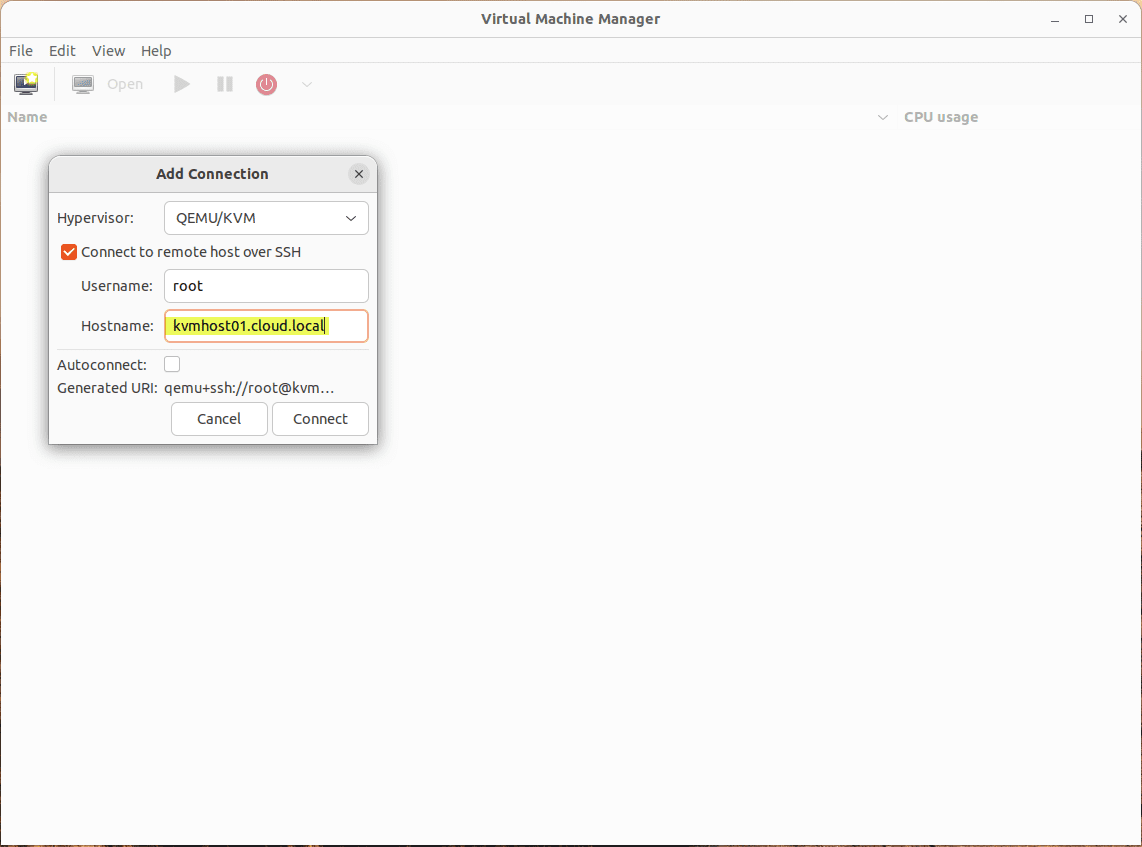
Task: Open the Hypervisor QEMU/KVM dropdown
Action: [267, 218]
